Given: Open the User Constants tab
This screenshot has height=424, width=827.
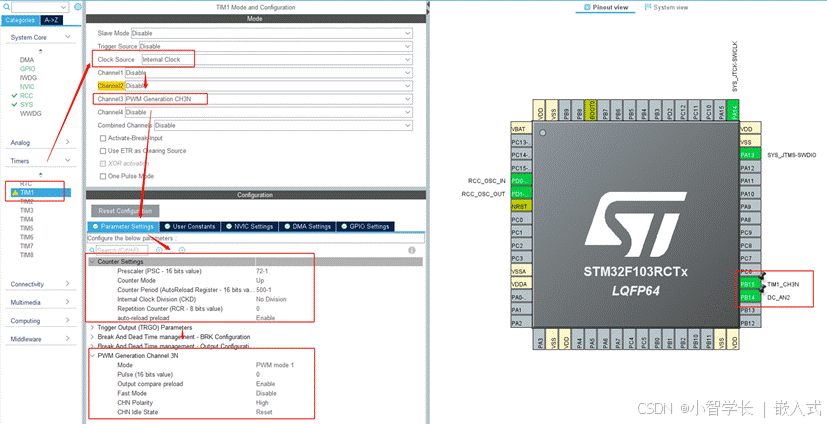Looking at the screenshot, I should tap(190, 226).
